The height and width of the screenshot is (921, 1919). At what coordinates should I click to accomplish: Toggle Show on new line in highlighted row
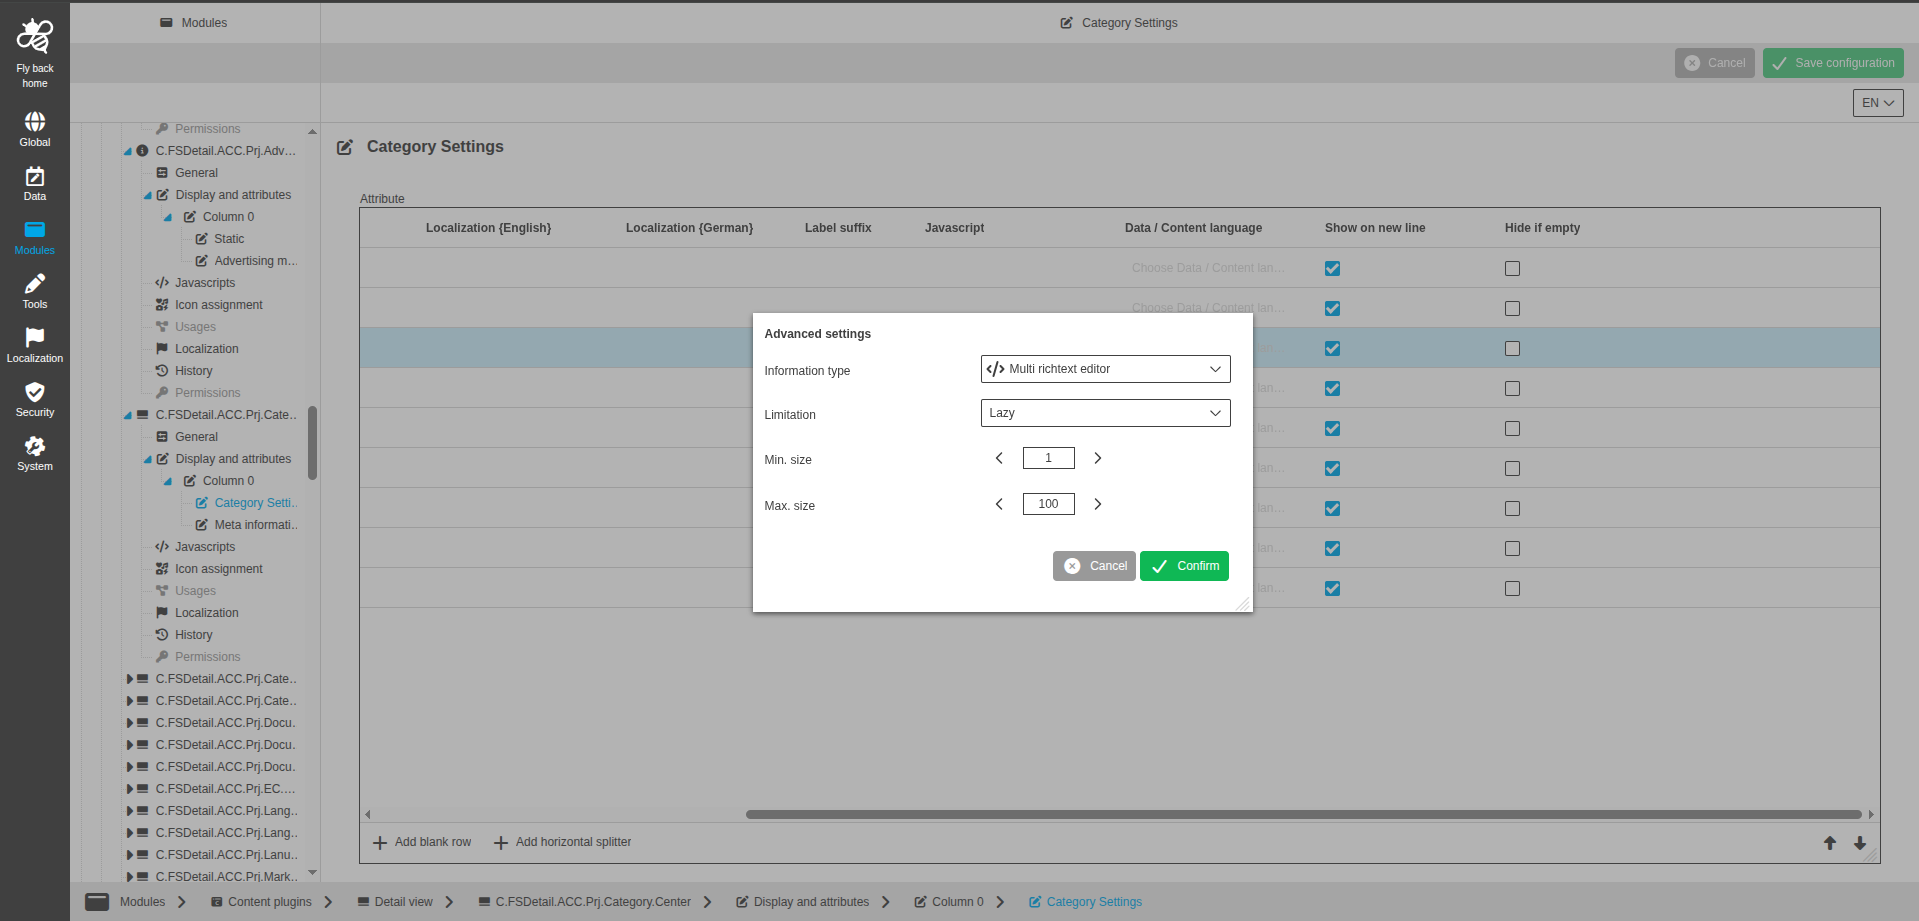click(1332, 348)
